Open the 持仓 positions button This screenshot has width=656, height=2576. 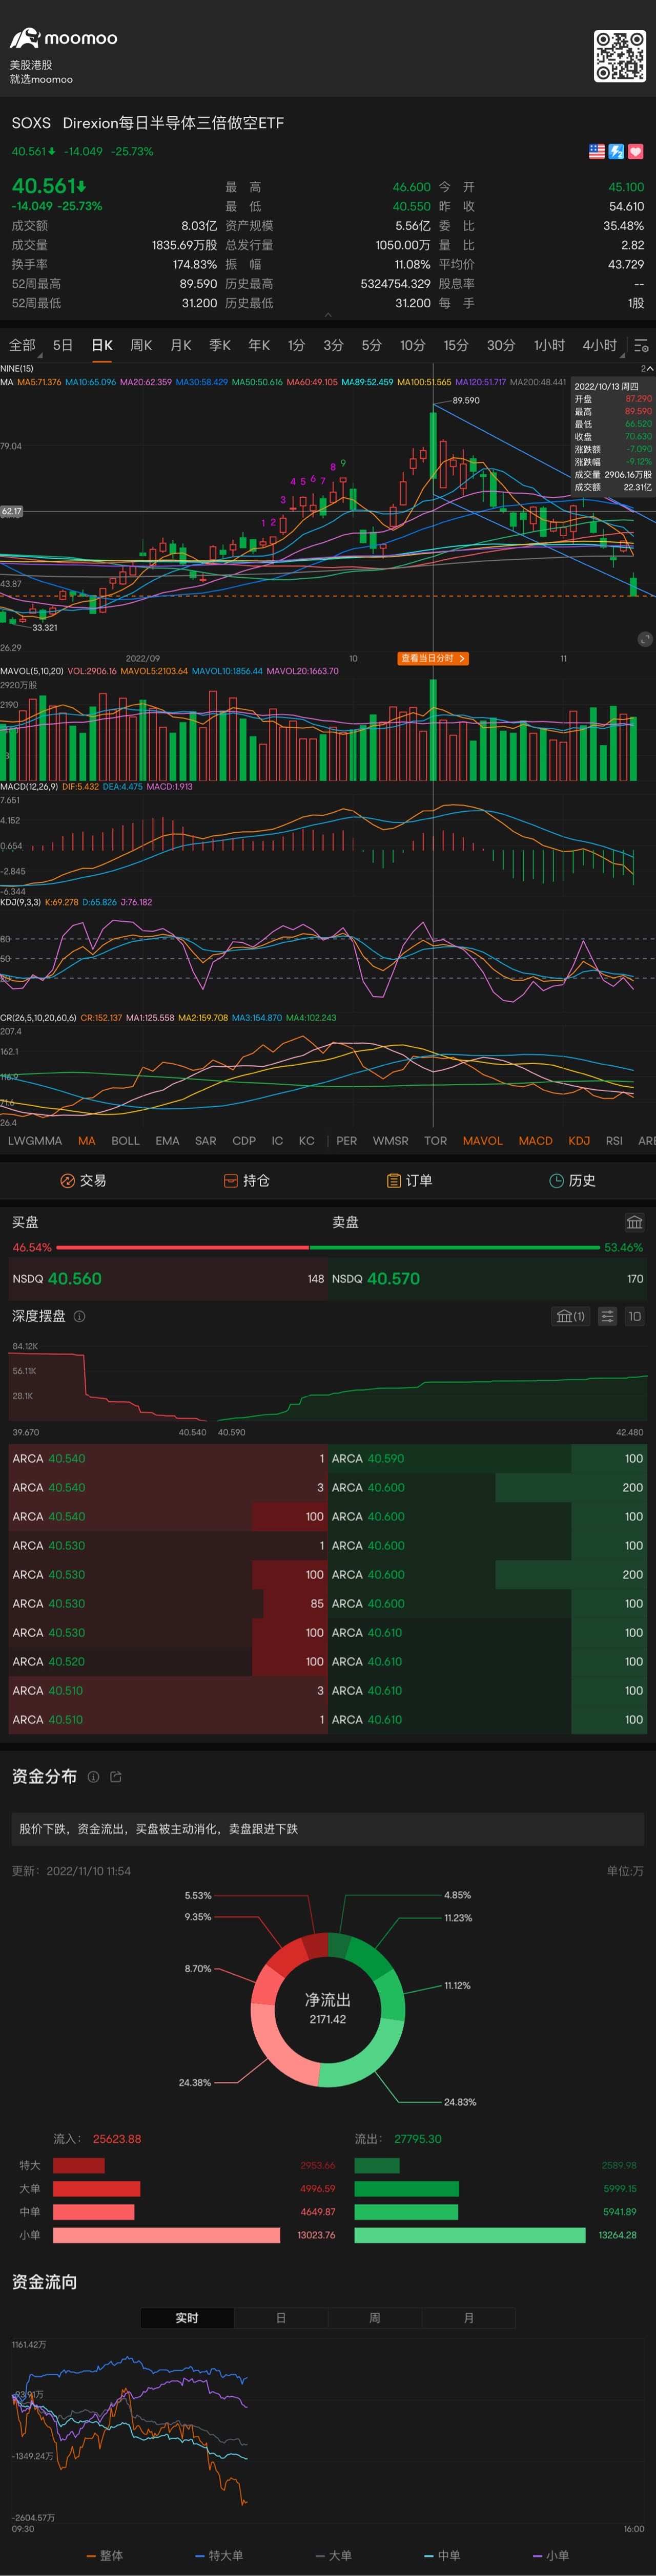246,1180
